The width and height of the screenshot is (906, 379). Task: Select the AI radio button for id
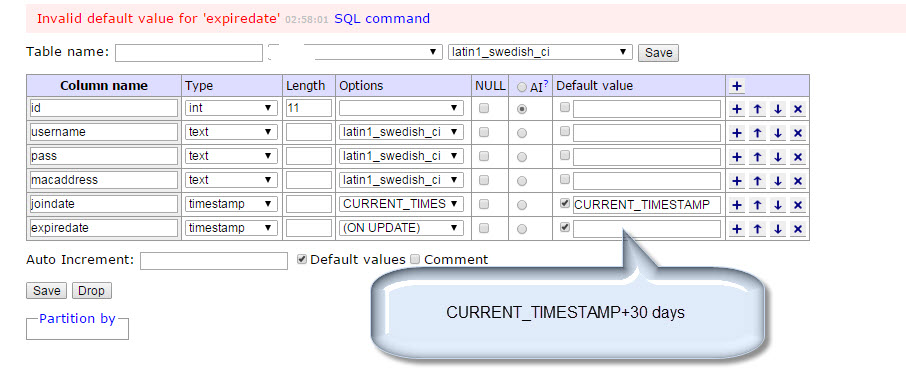522,109
